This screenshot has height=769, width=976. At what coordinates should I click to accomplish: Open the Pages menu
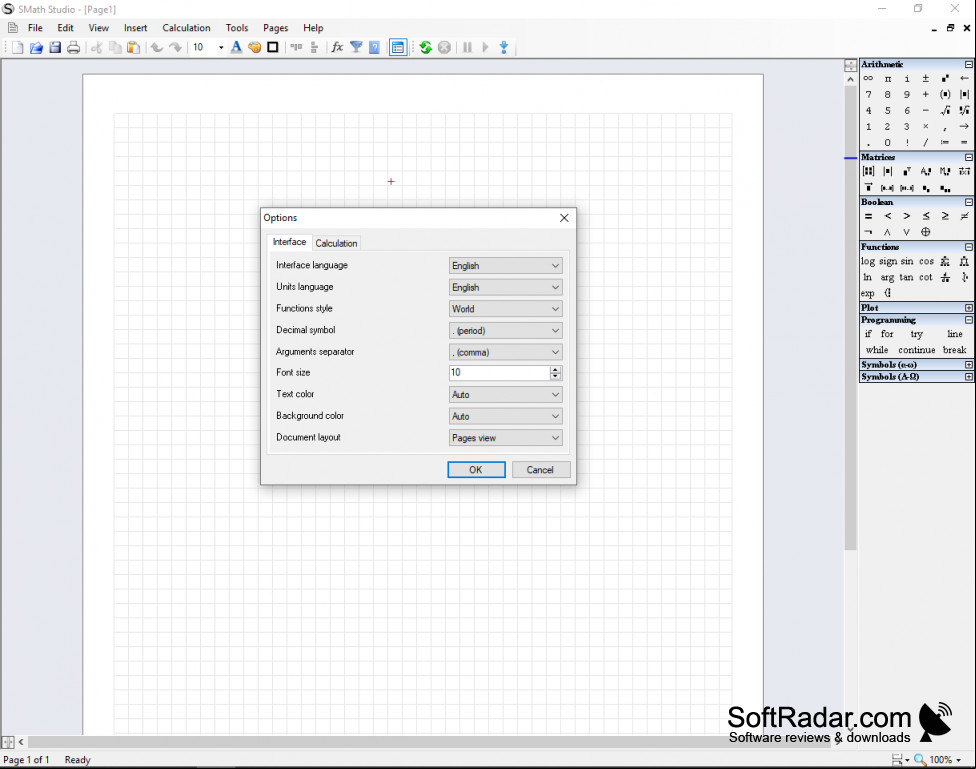275,28
